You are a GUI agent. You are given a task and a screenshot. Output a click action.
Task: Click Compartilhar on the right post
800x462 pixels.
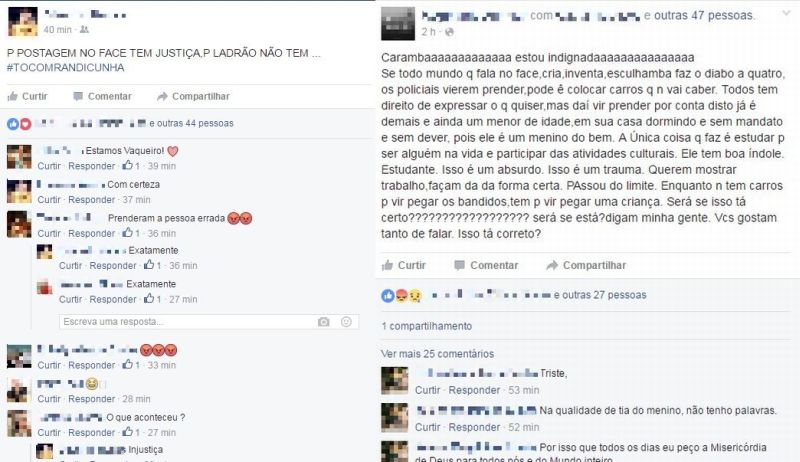click(586, 265)
